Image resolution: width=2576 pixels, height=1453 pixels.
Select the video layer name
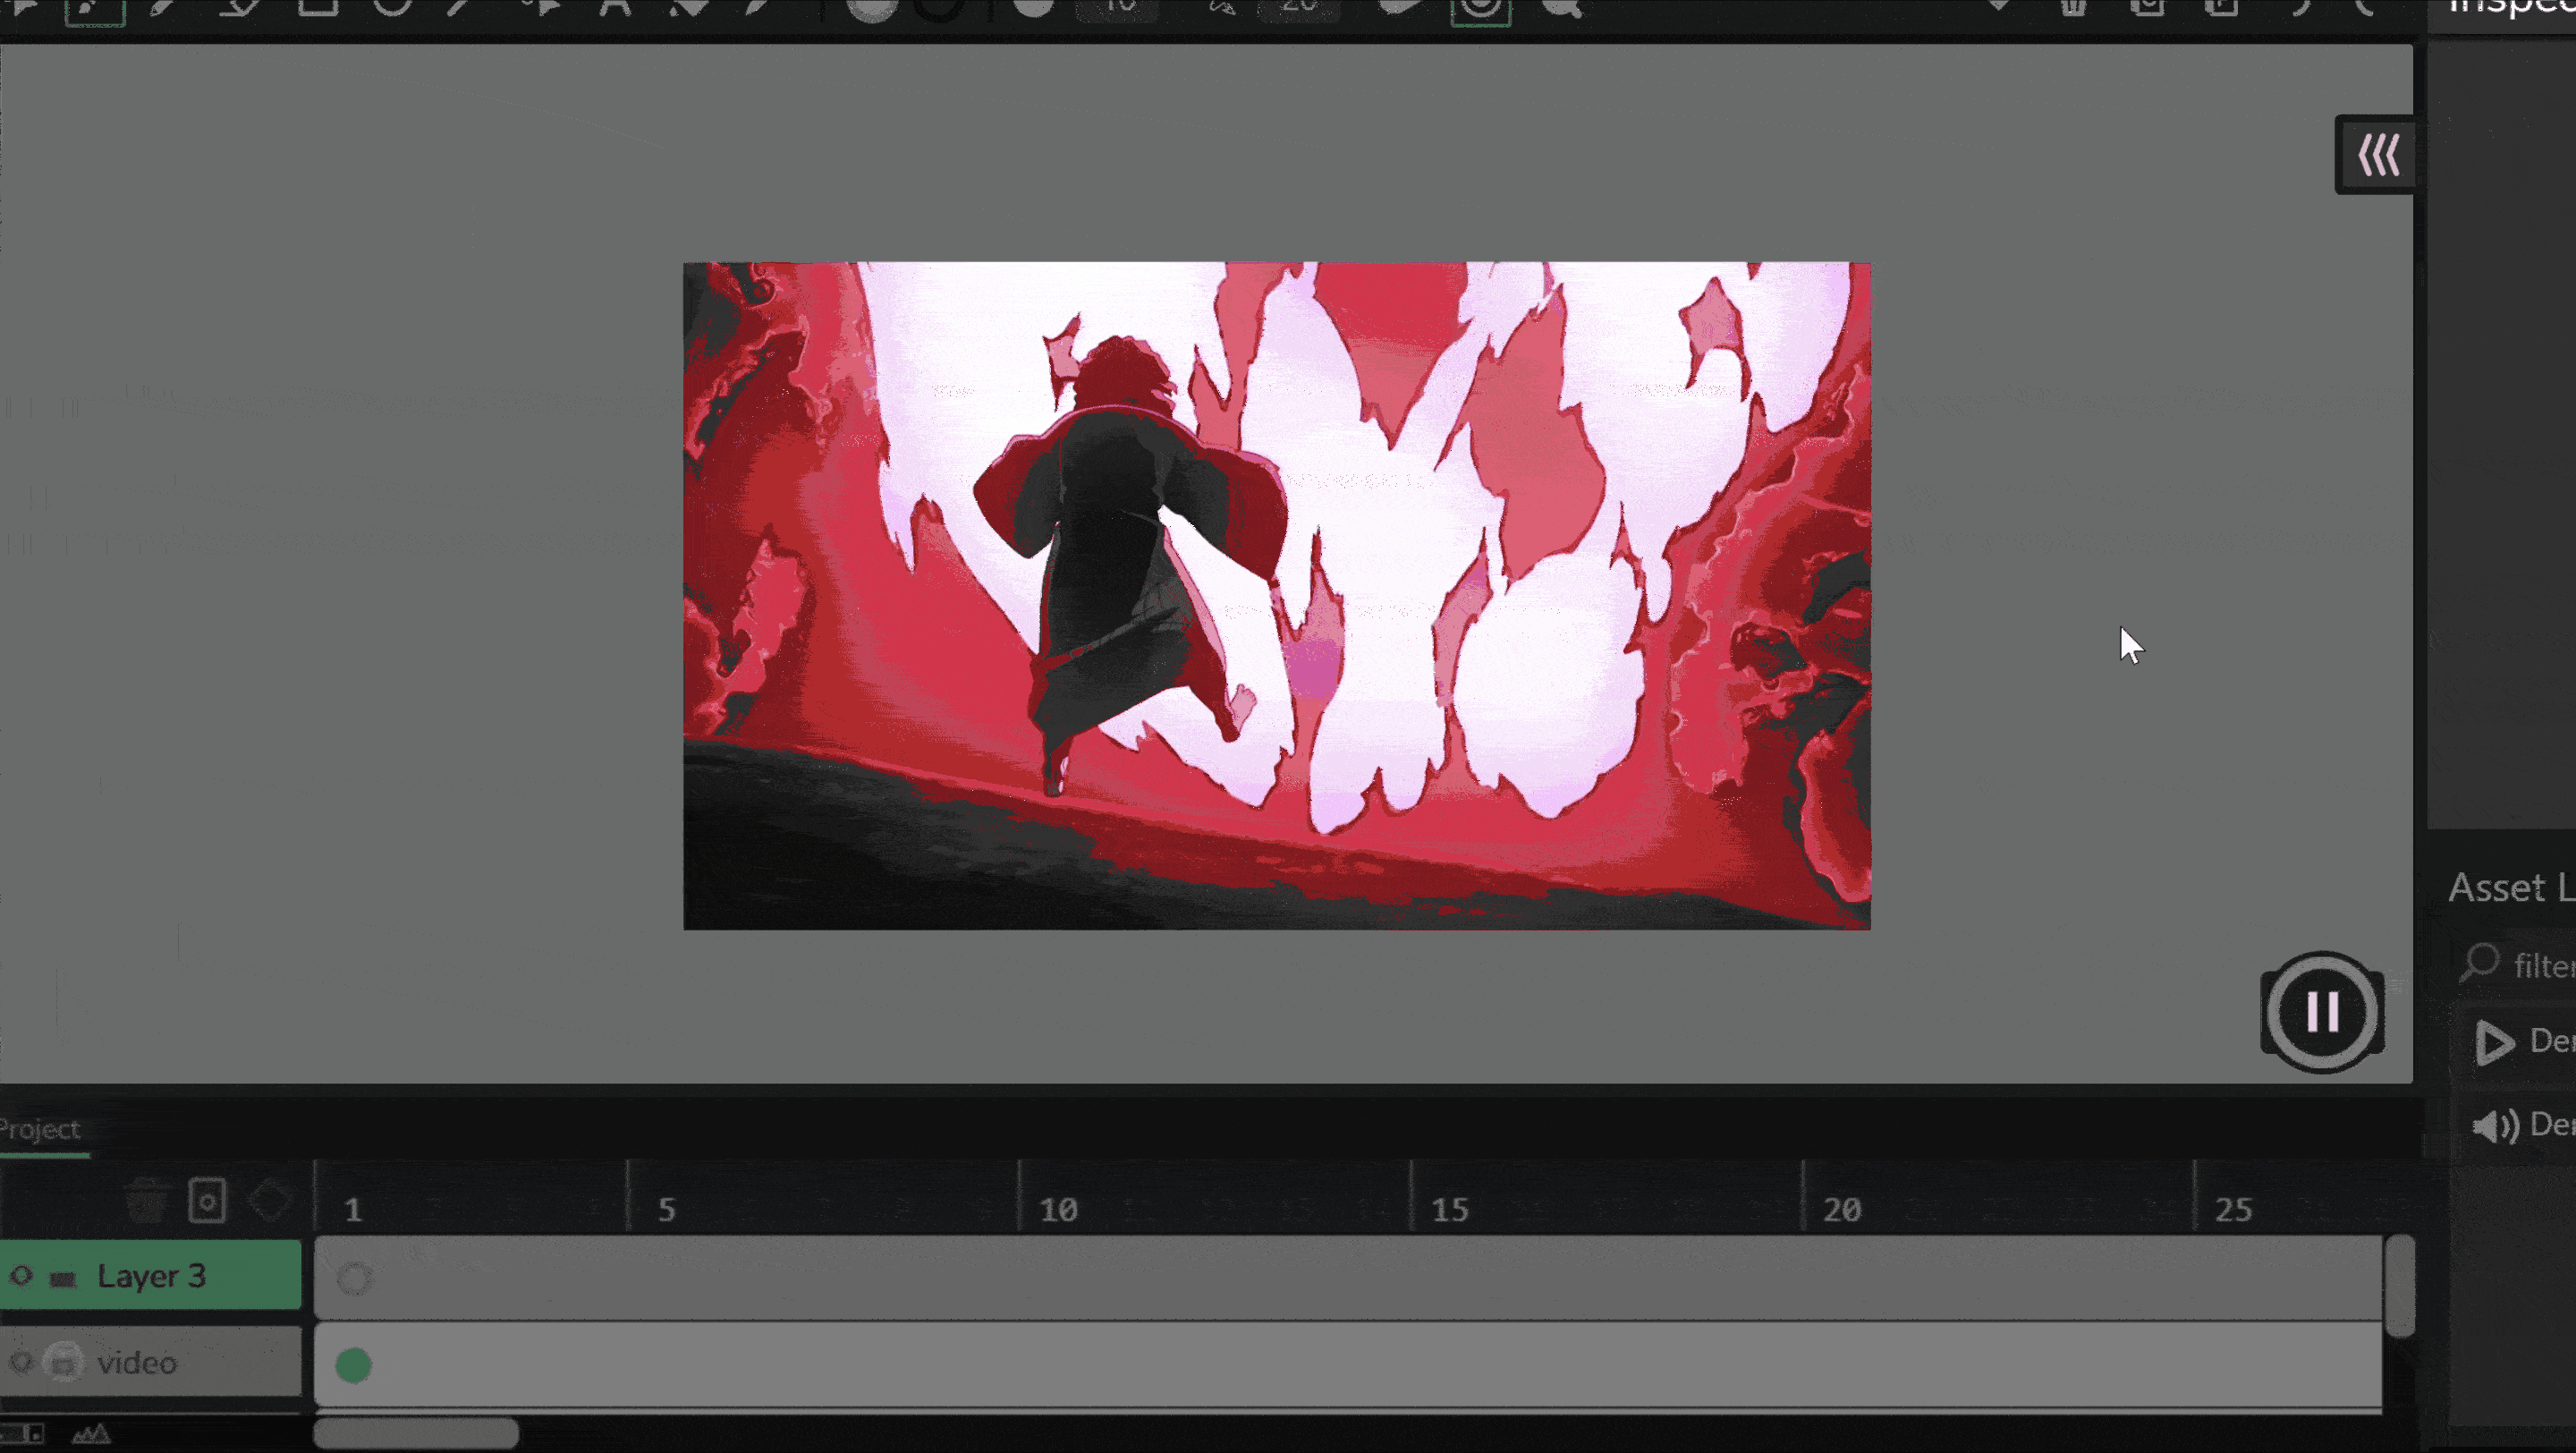click(137, 1363)
